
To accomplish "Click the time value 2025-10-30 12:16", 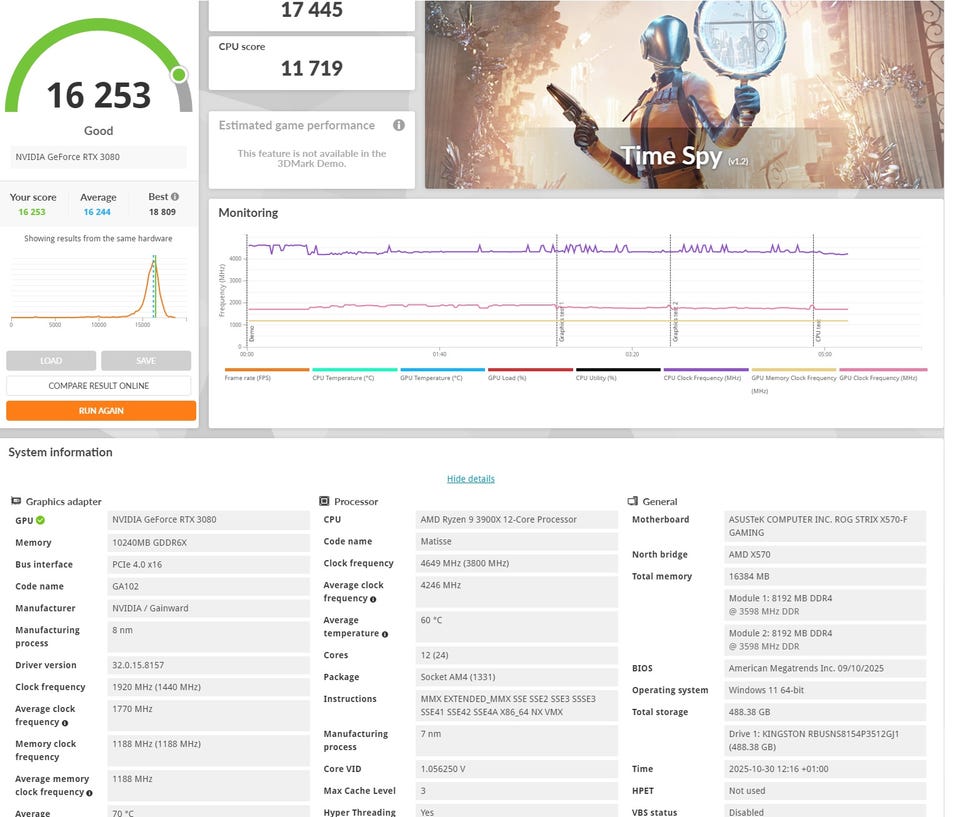I will [x=825, y=769].
